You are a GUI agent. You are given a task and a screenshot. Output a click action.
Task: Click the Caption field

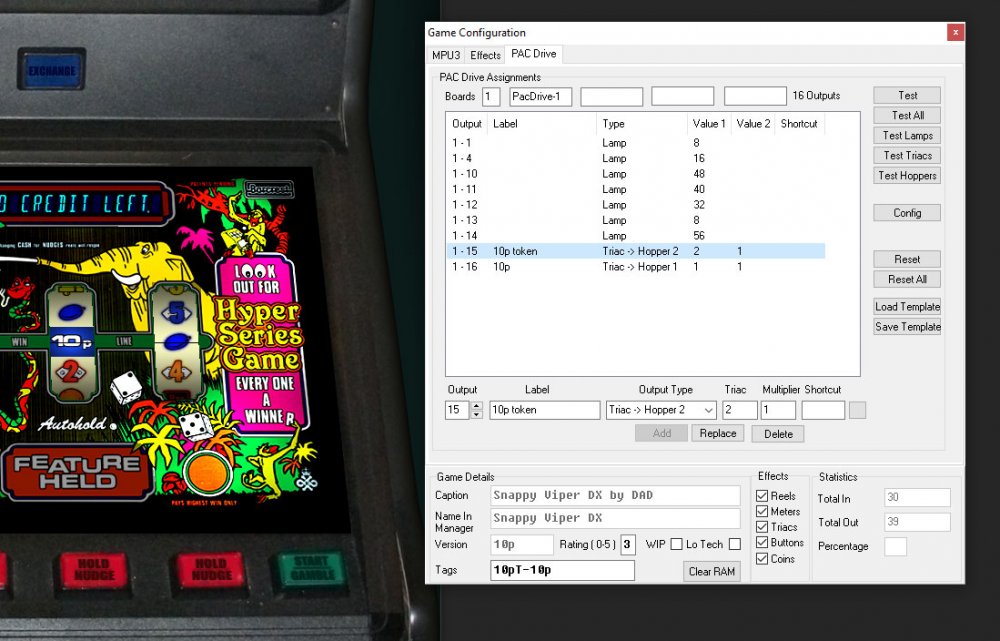click(615, 496)
